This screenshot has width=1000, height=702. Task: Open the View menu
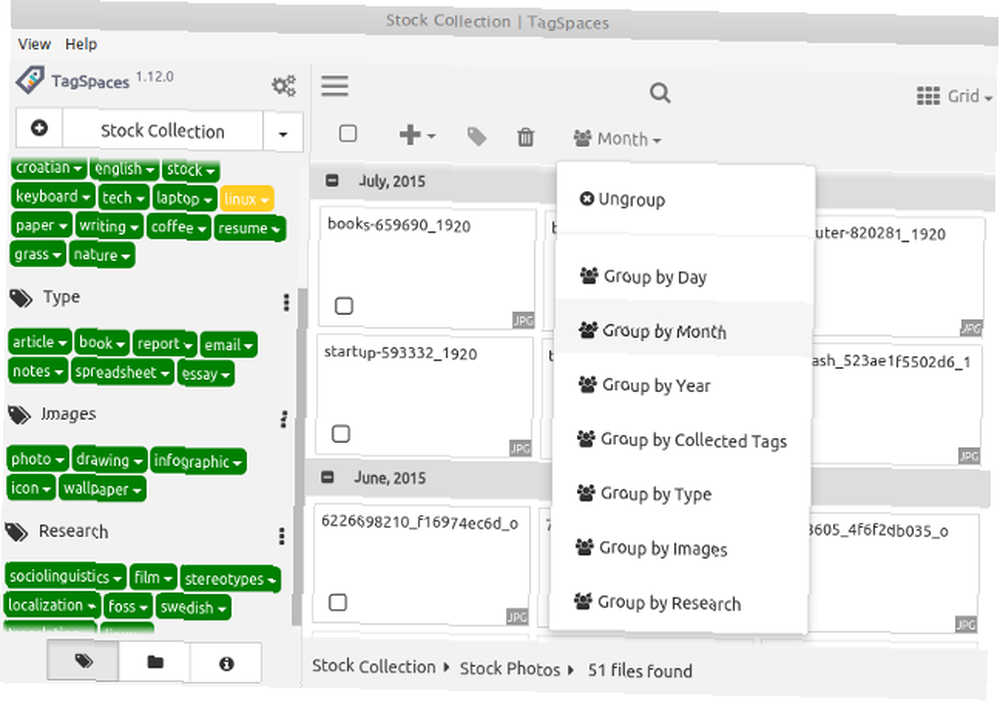pos(34,44)
